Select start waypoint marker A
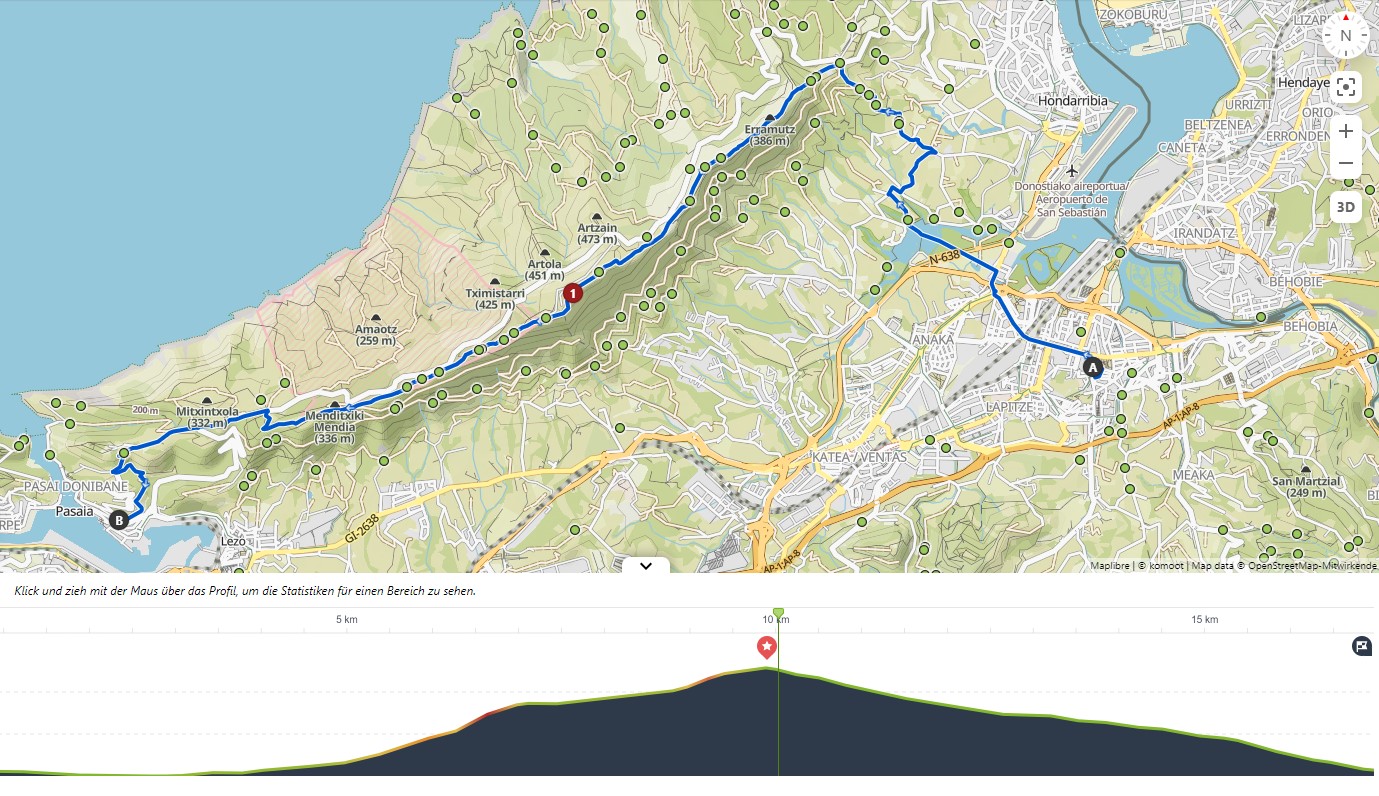This screenshot has height=796, width=1379. coord(1093,367)
